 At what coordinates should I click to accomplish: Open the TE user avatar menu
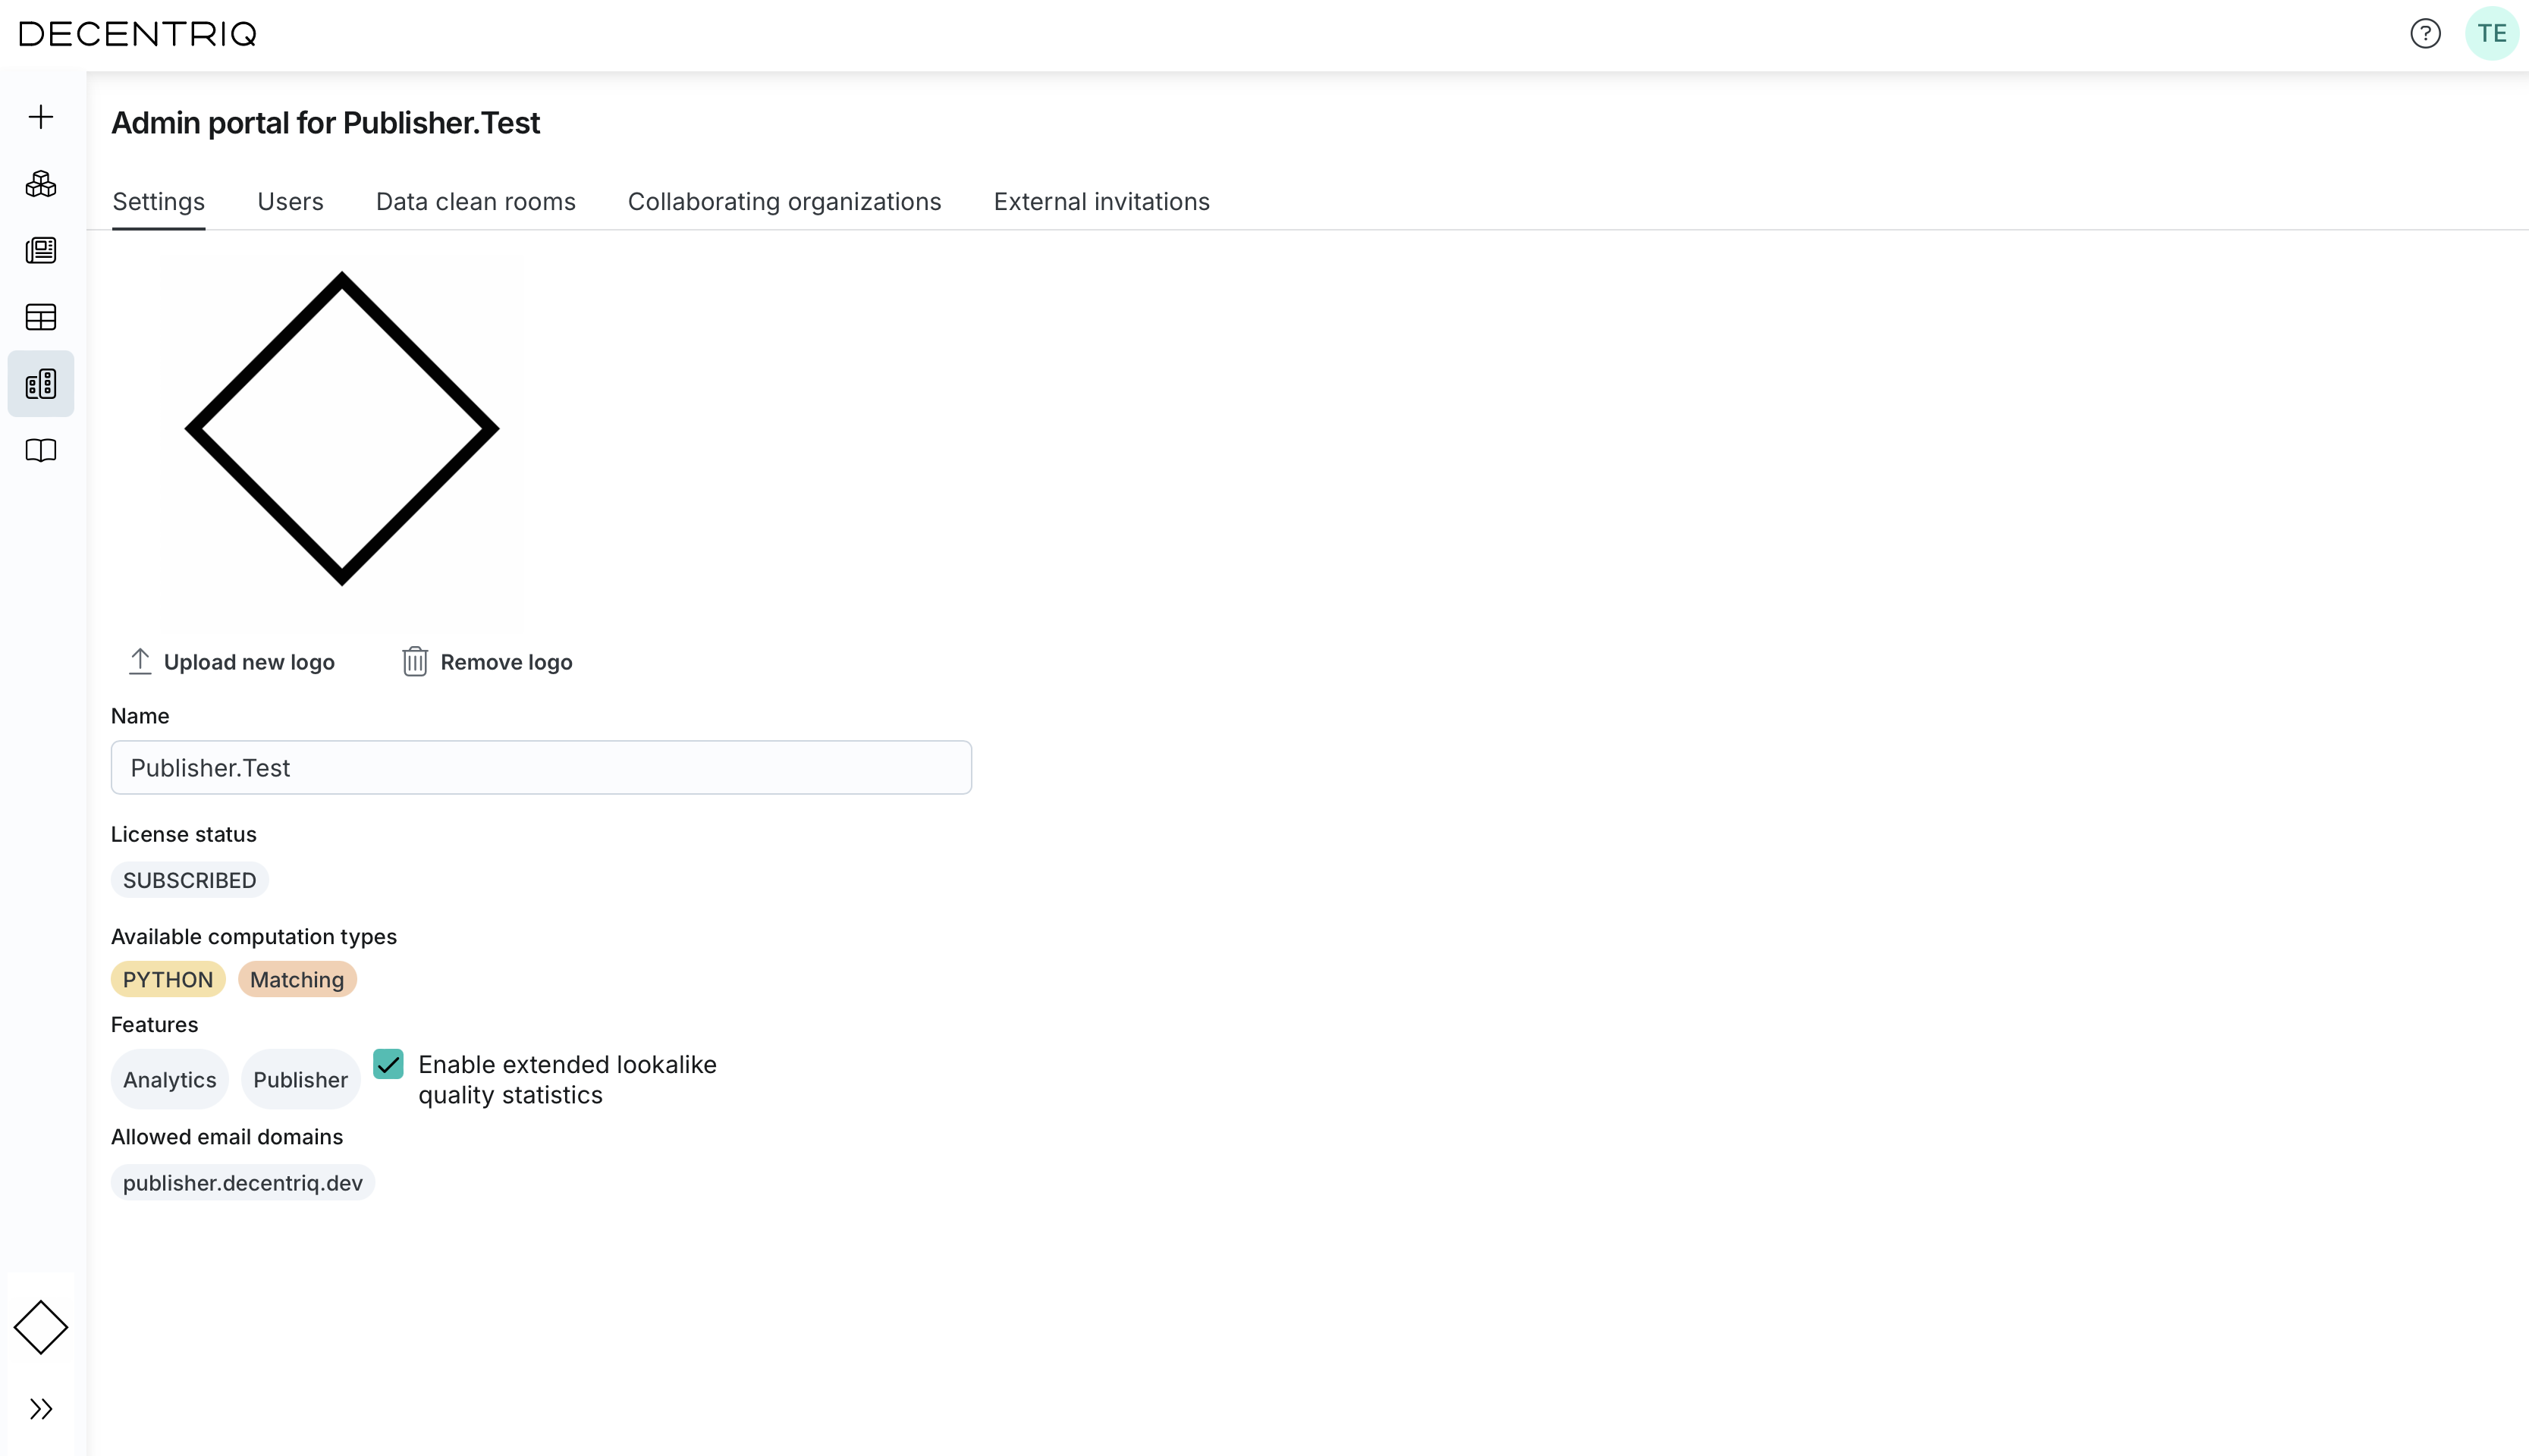2492,34
